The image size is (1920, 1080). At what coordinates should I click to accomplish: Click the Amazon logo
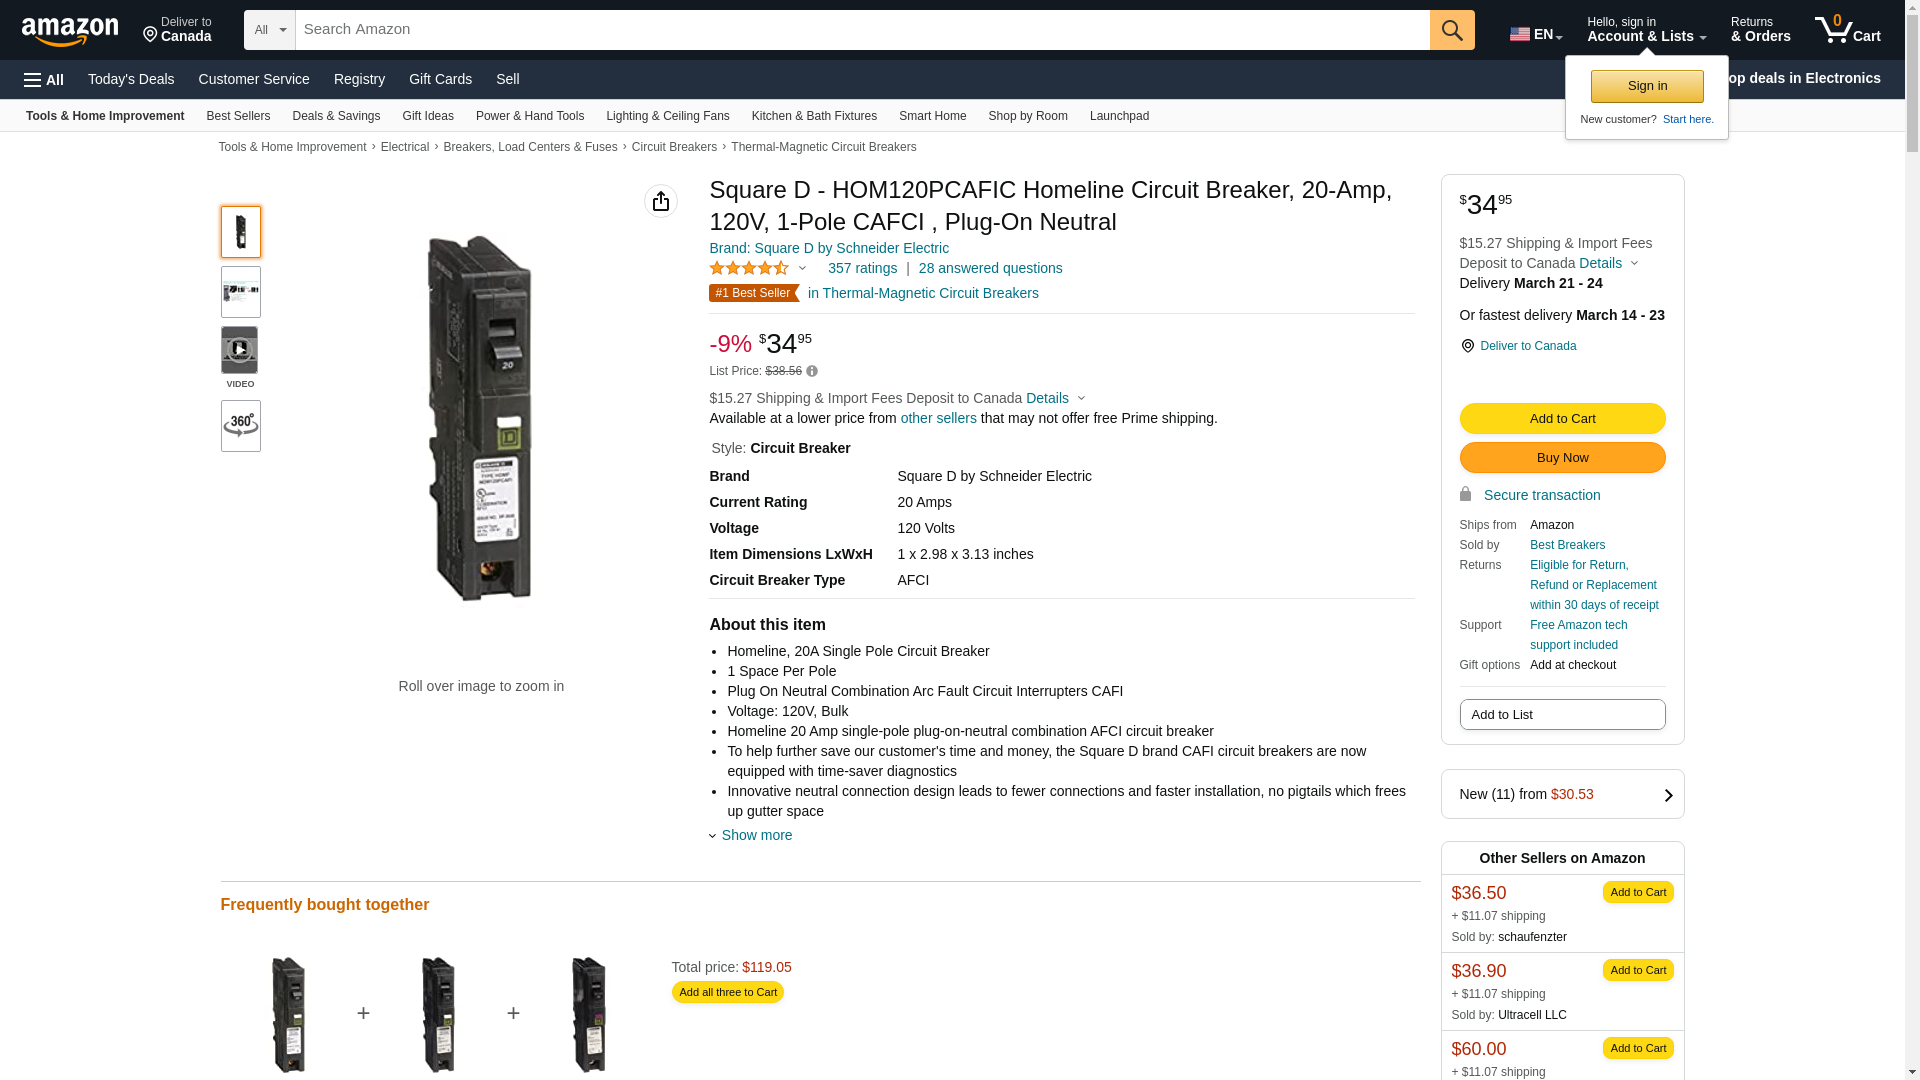coord(70,31)
